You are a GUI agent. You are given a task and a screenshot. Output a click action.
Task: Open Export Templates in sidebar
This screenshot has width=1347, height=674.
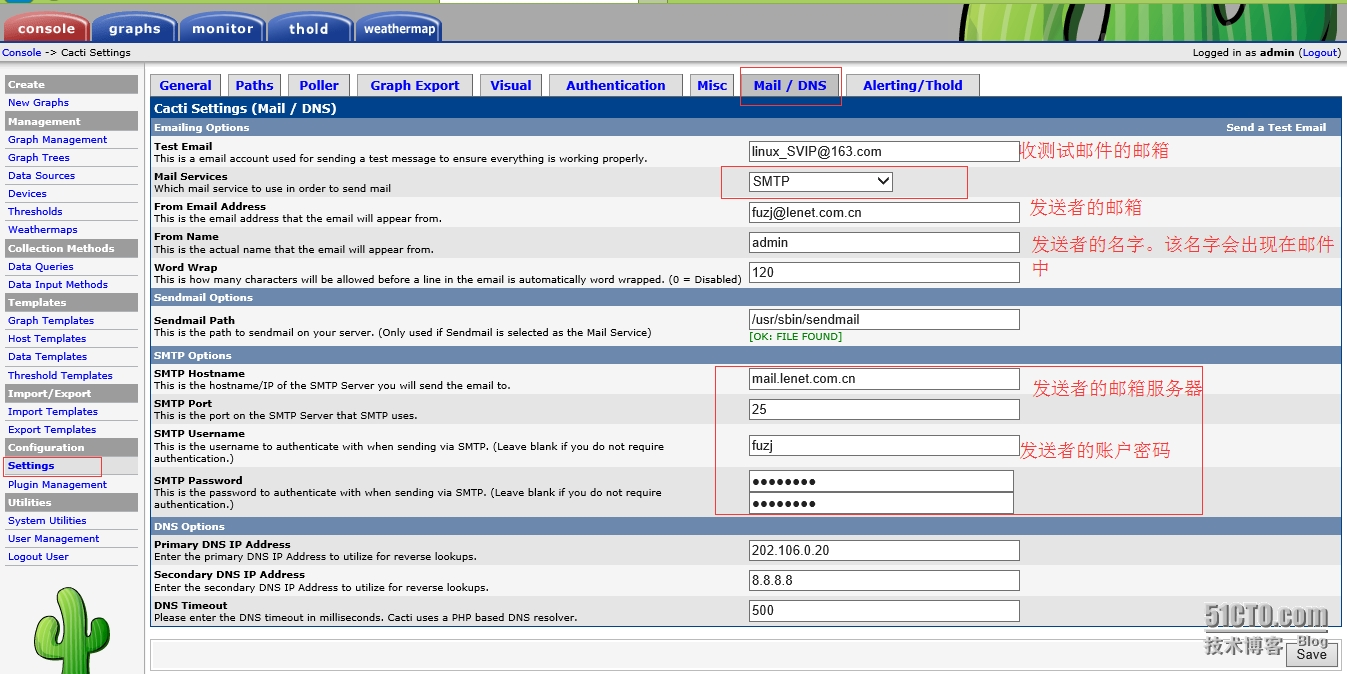[x=52, y=429]
